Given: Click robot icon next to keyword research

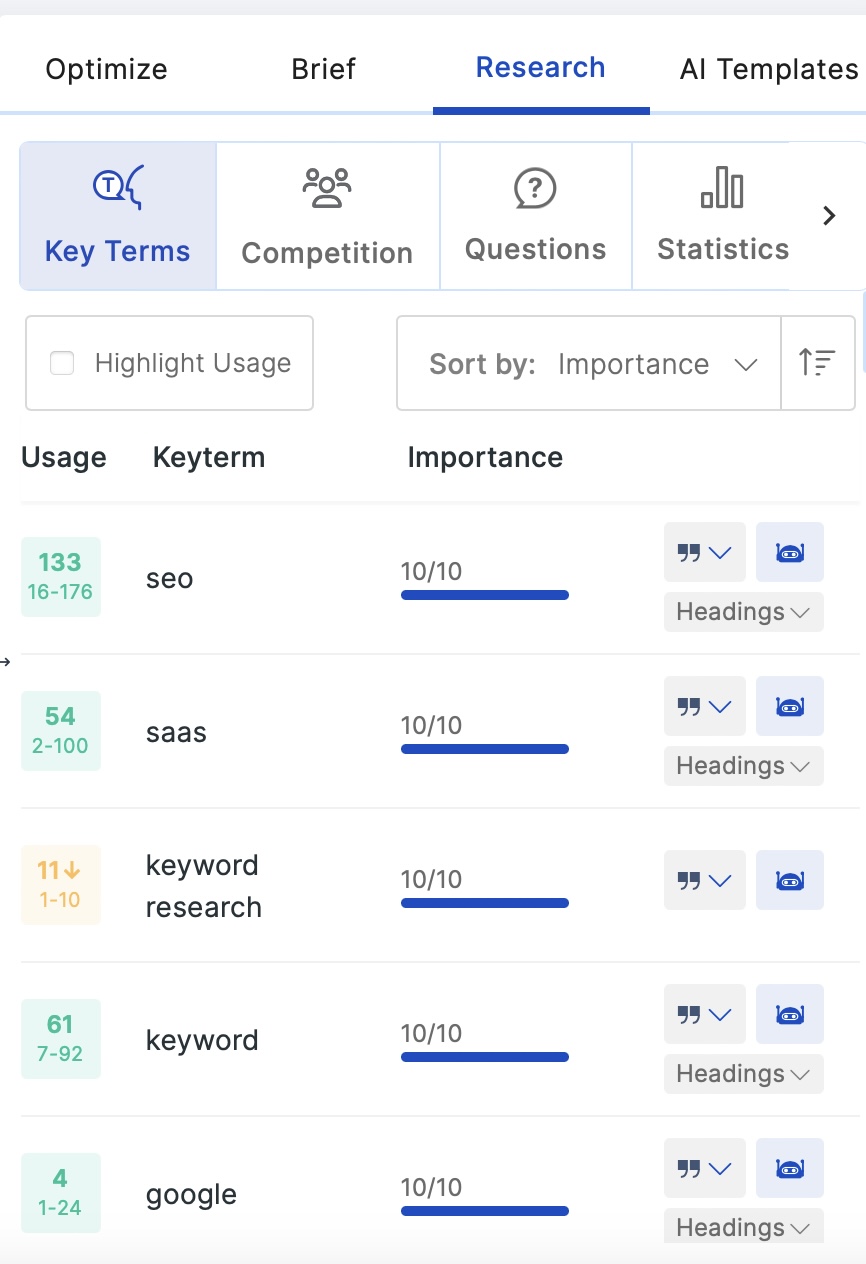Looking at the screenshot, I should [x=789, y=880].
